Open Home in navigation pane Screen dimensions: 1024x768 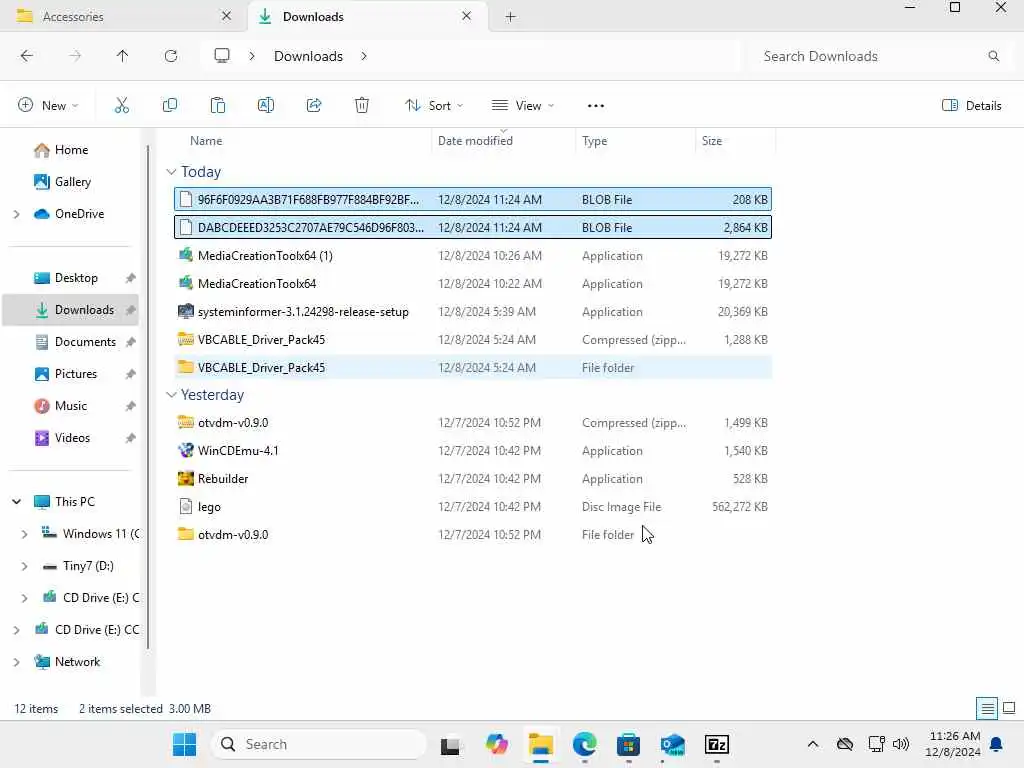71,150
